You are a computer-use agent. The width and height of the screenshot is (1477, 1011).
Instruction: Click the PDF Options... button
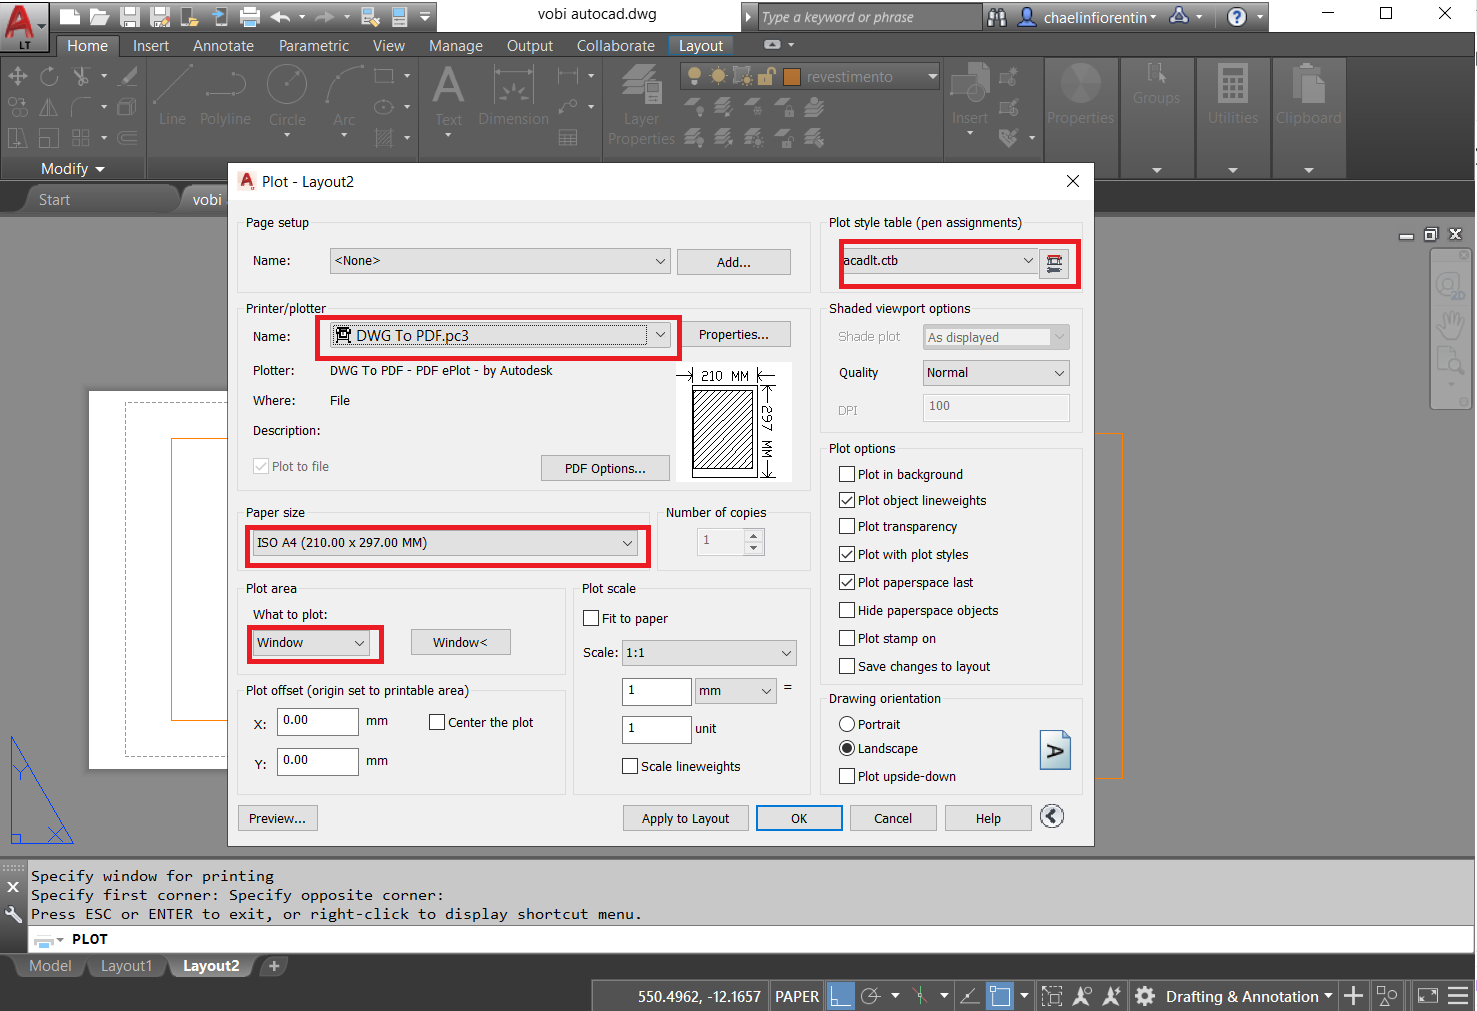click(x=605, y=468)
